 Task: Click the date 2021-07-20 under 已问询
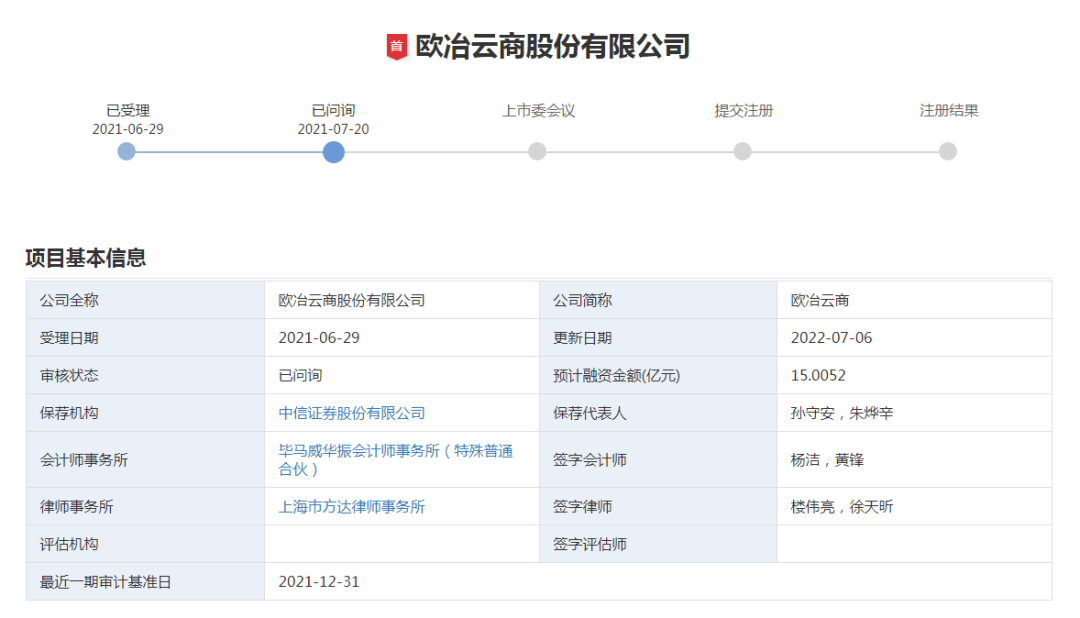tap(333, 130)
